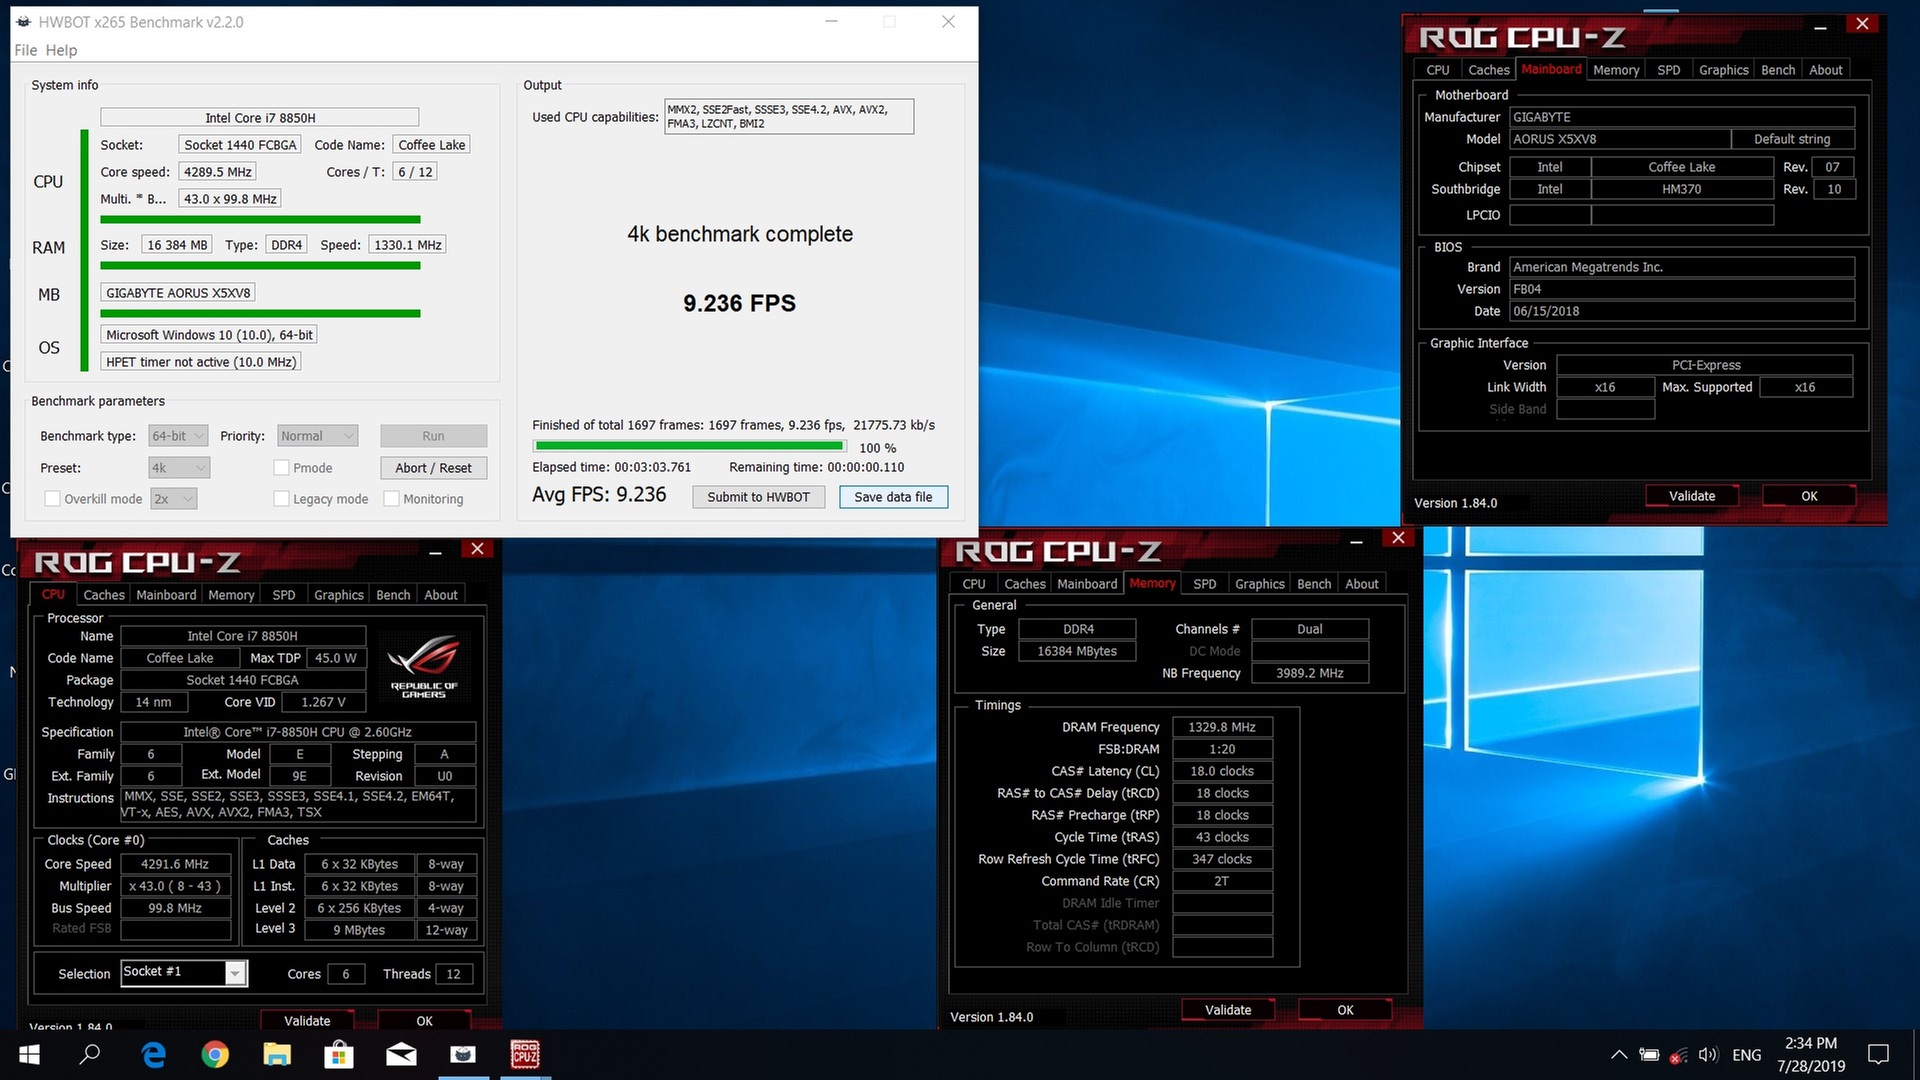This screenshot has width=1920, height=1080.
Task: Click Intel Core i7 8850H name field
Action: [259, 117]
